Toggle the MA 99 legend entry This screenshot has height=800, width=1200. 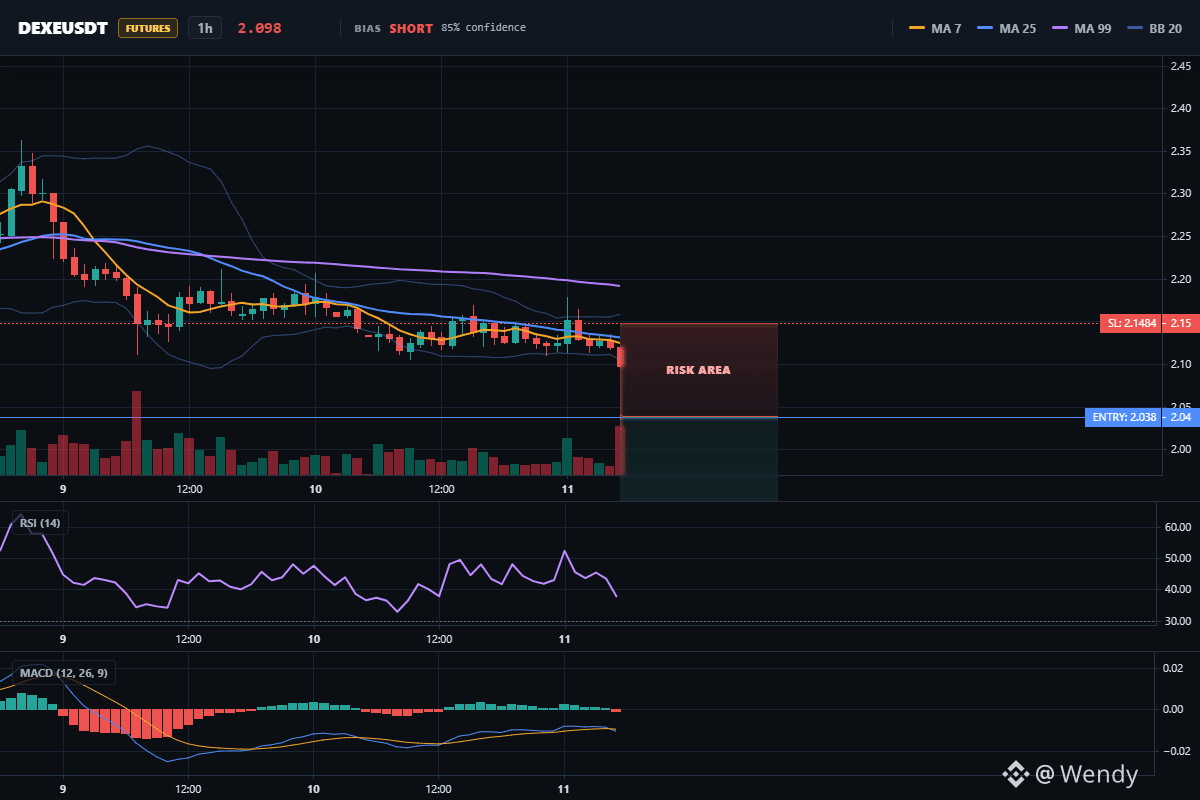click(x=1081, y=28)
